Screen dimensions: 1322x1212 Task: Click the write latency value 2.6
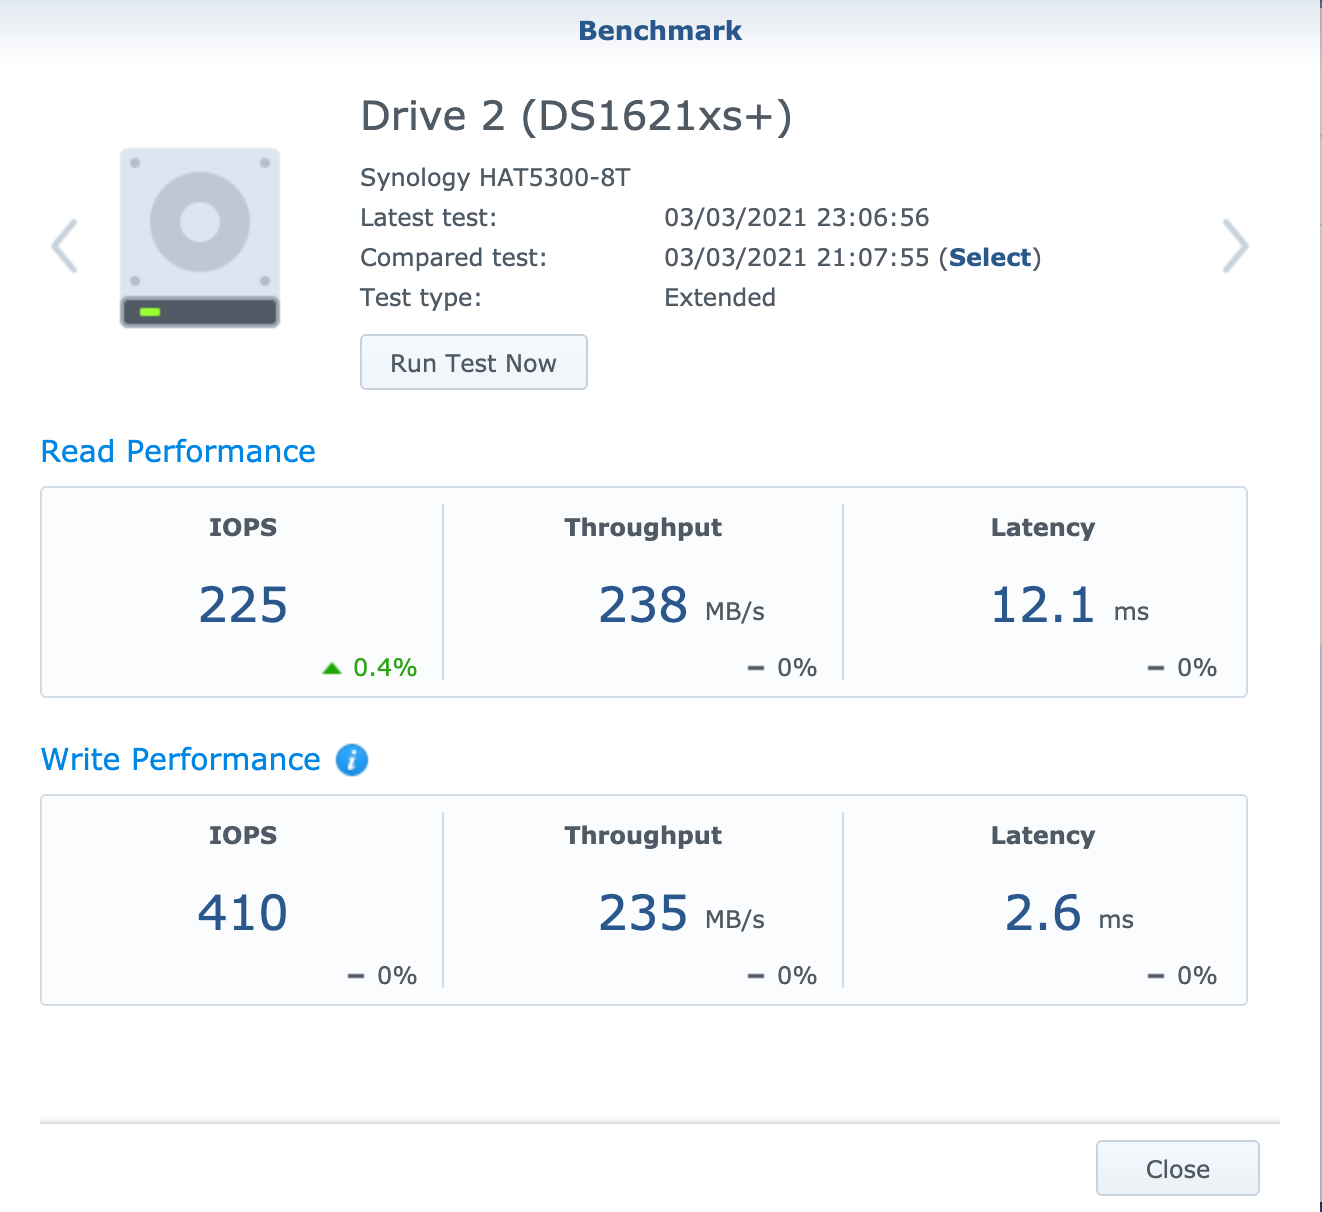[x=1043, y=913]
